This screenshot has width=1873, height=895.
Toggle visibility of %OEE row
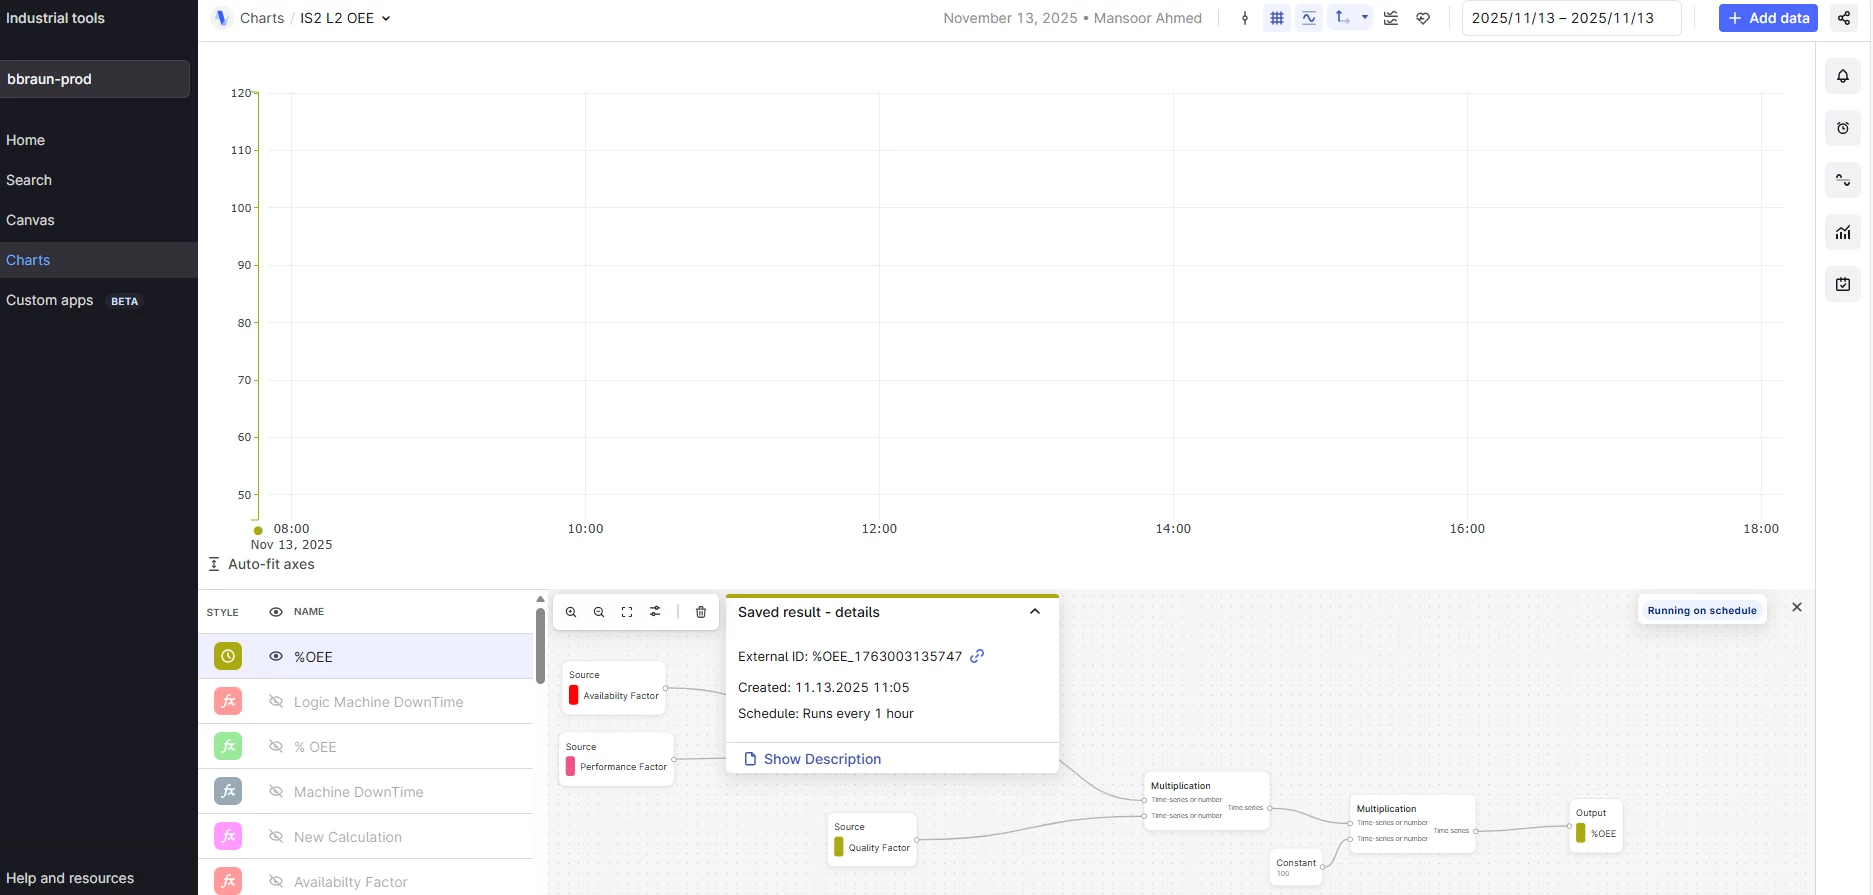pos(276,656)
